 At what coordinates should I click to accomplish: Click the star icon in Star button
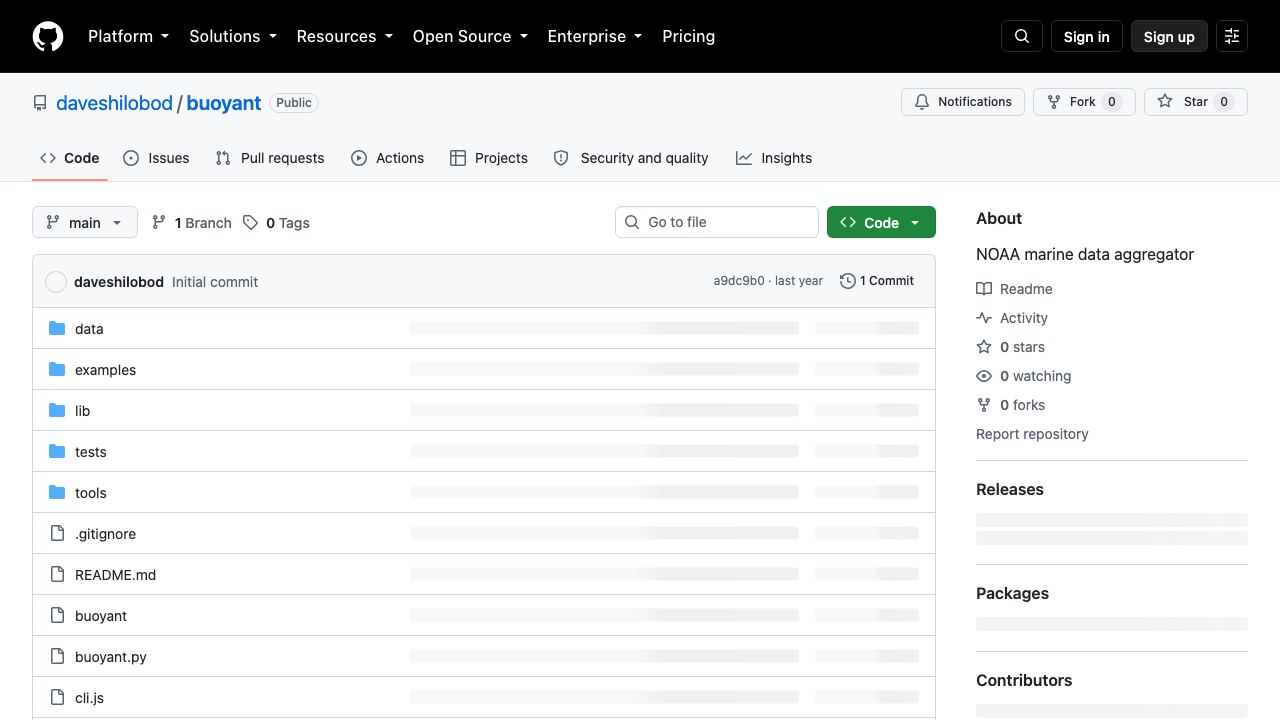[1165, 102]
